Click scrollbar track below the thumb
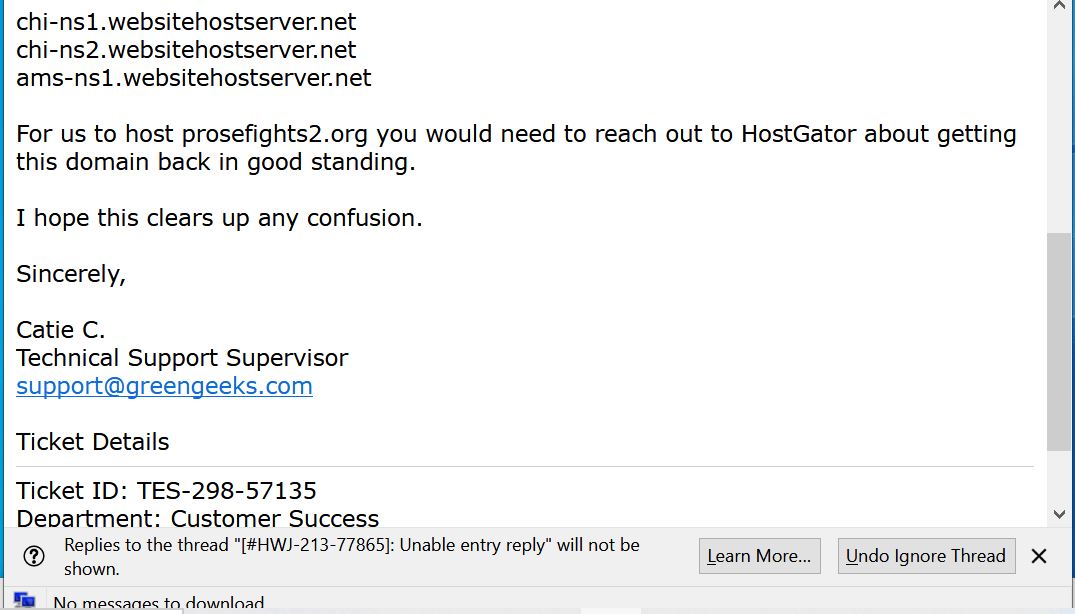 1059,478
